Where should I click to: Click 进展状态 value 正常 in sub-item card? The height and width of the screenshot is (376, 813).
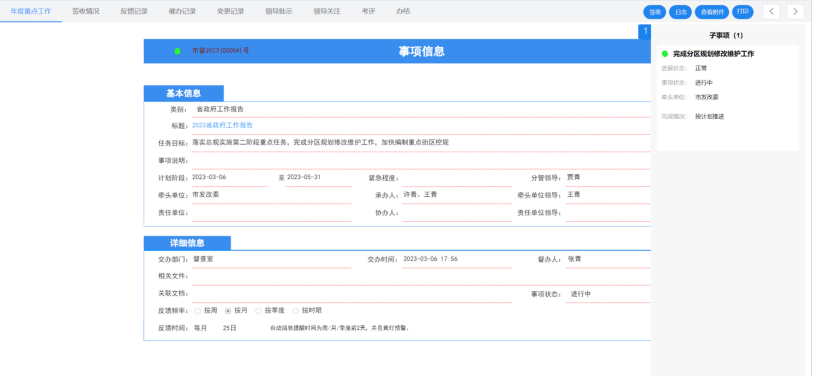[701, 68]
